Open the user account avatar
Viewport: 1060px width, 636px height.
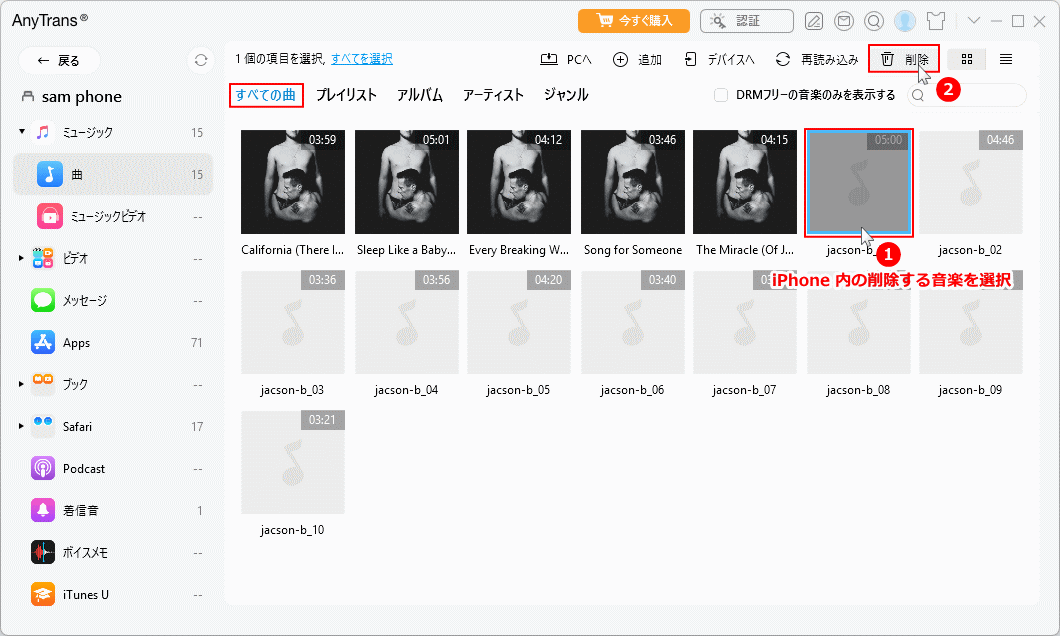tap(905, 21)
